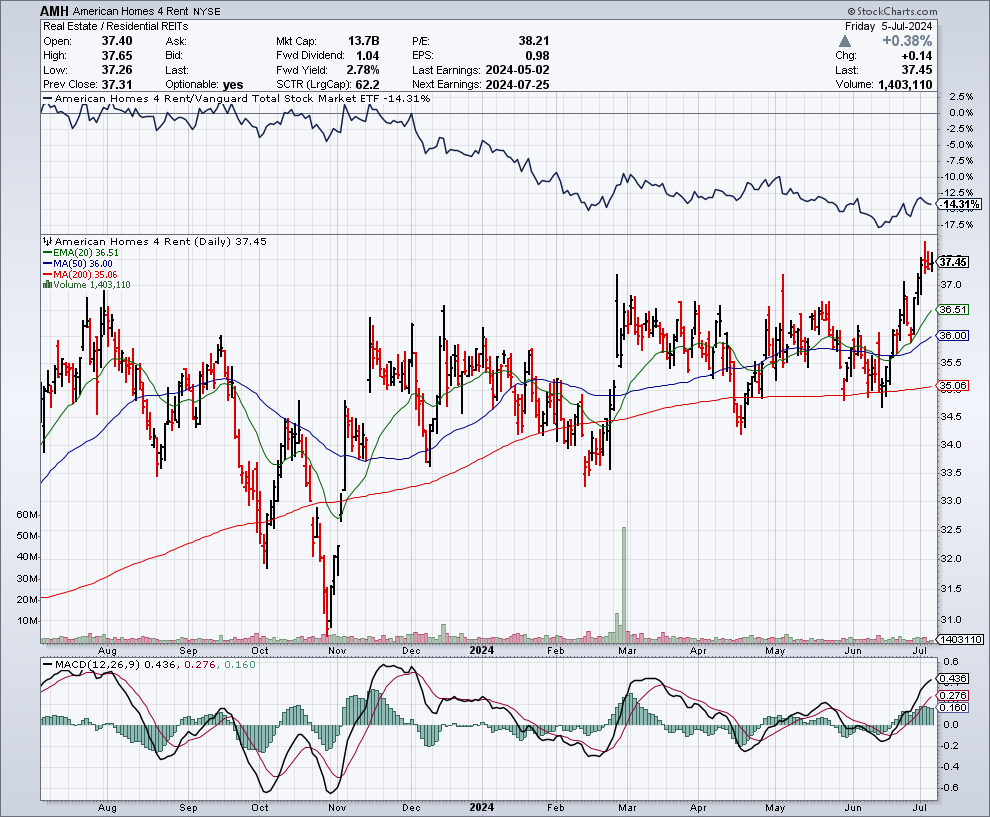Click the SCTR (LrgCap) value 62.2
Viewport: 990px width, 817px height.
(x=367, y=85)
